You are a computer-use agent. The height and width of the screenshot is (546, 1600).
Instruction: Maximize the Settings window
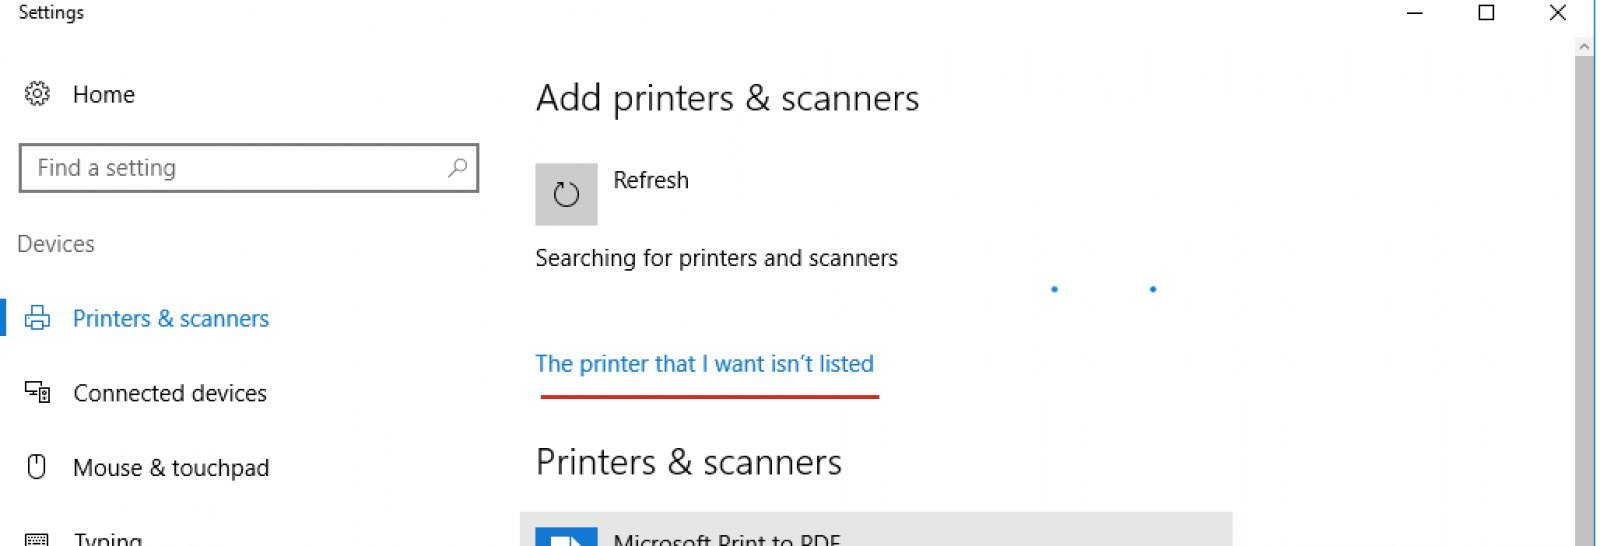(x=1486, y=13)
